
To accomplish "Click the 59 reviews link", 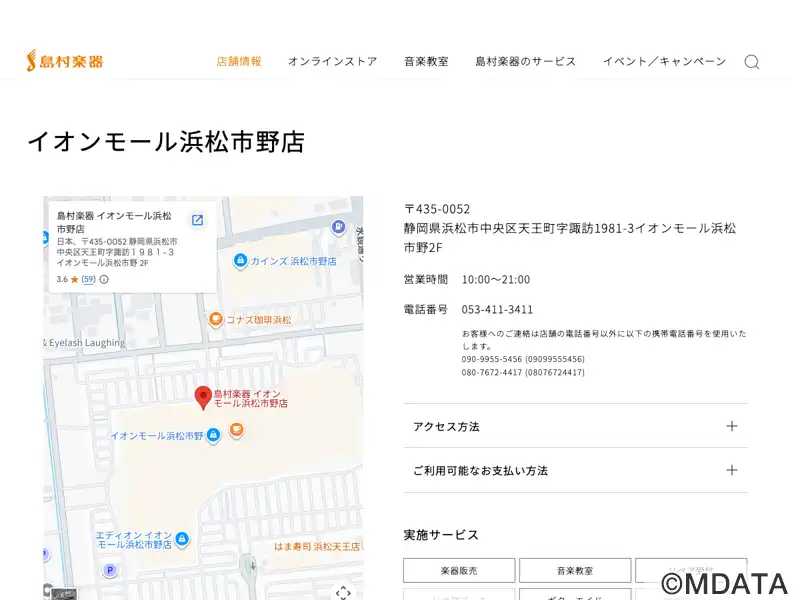I will pos(88,280).
